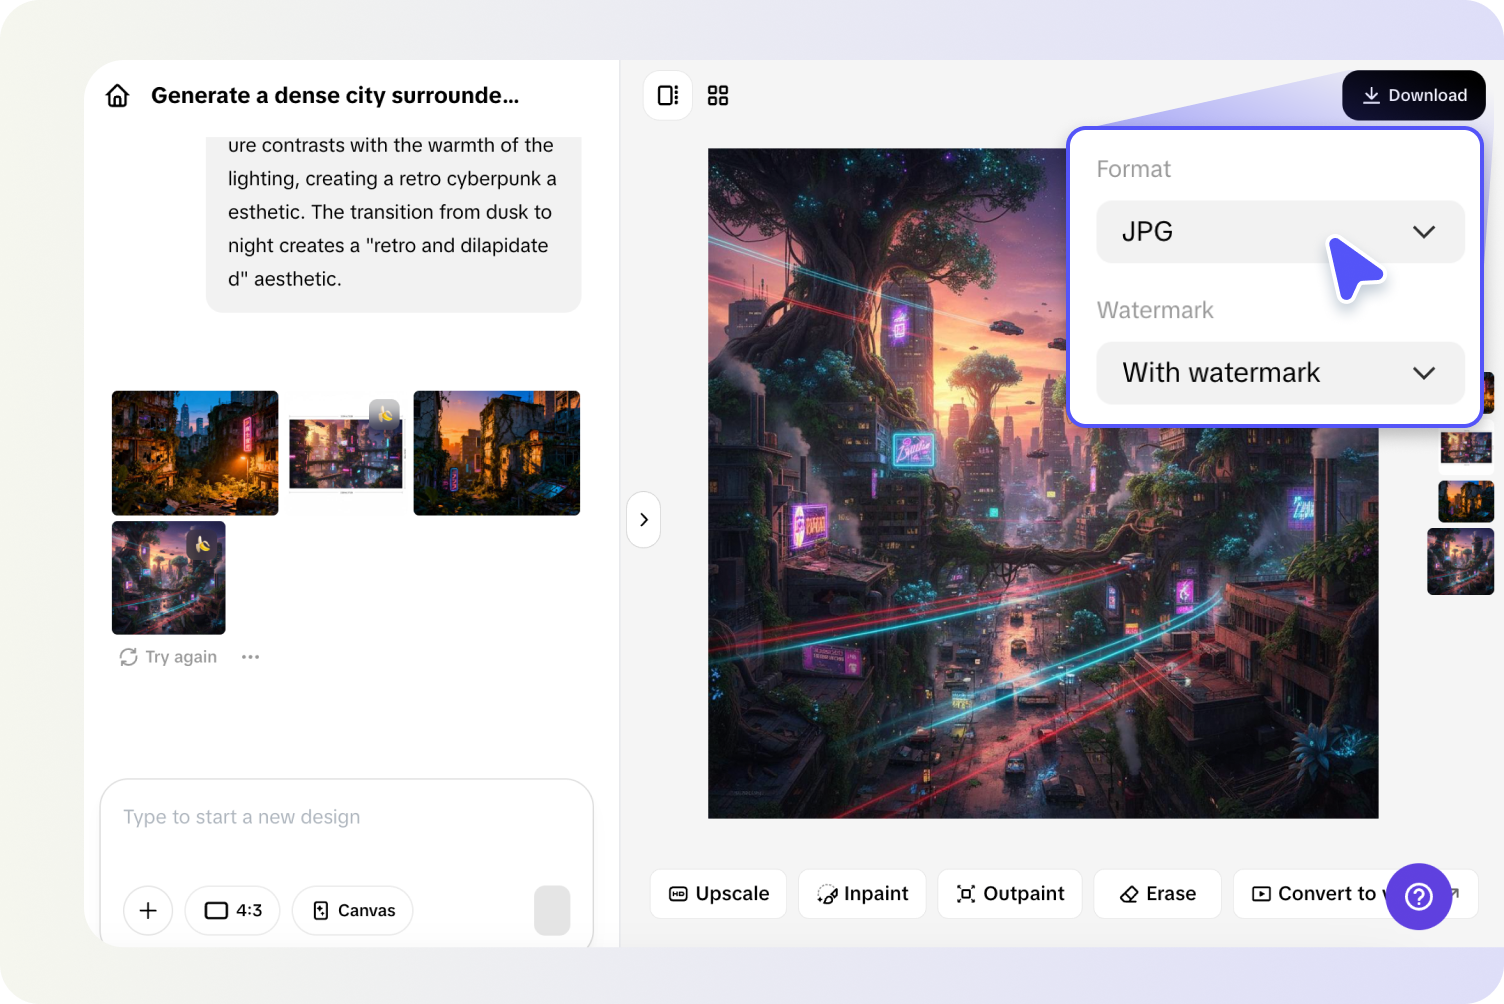Click Try again to regenerate images

tap(167, 656)
